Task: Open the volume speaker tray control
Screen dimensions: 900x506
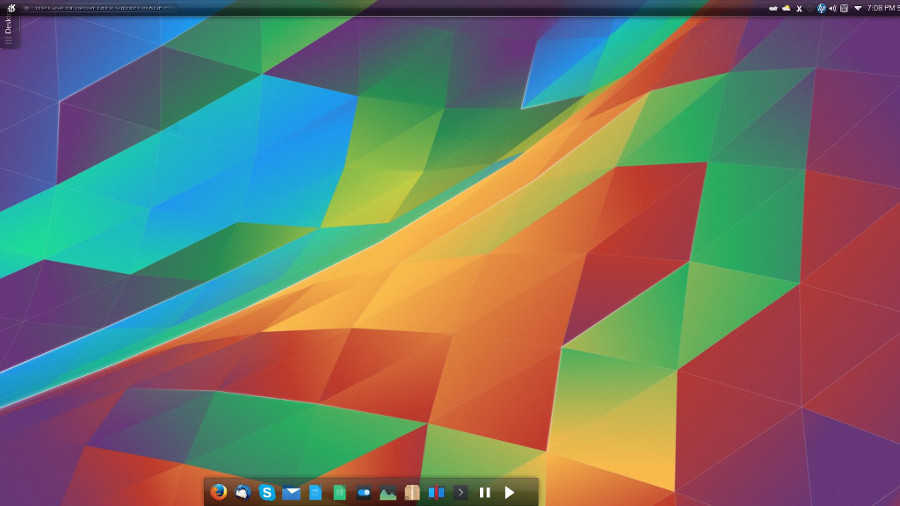Action: (833, 8)
